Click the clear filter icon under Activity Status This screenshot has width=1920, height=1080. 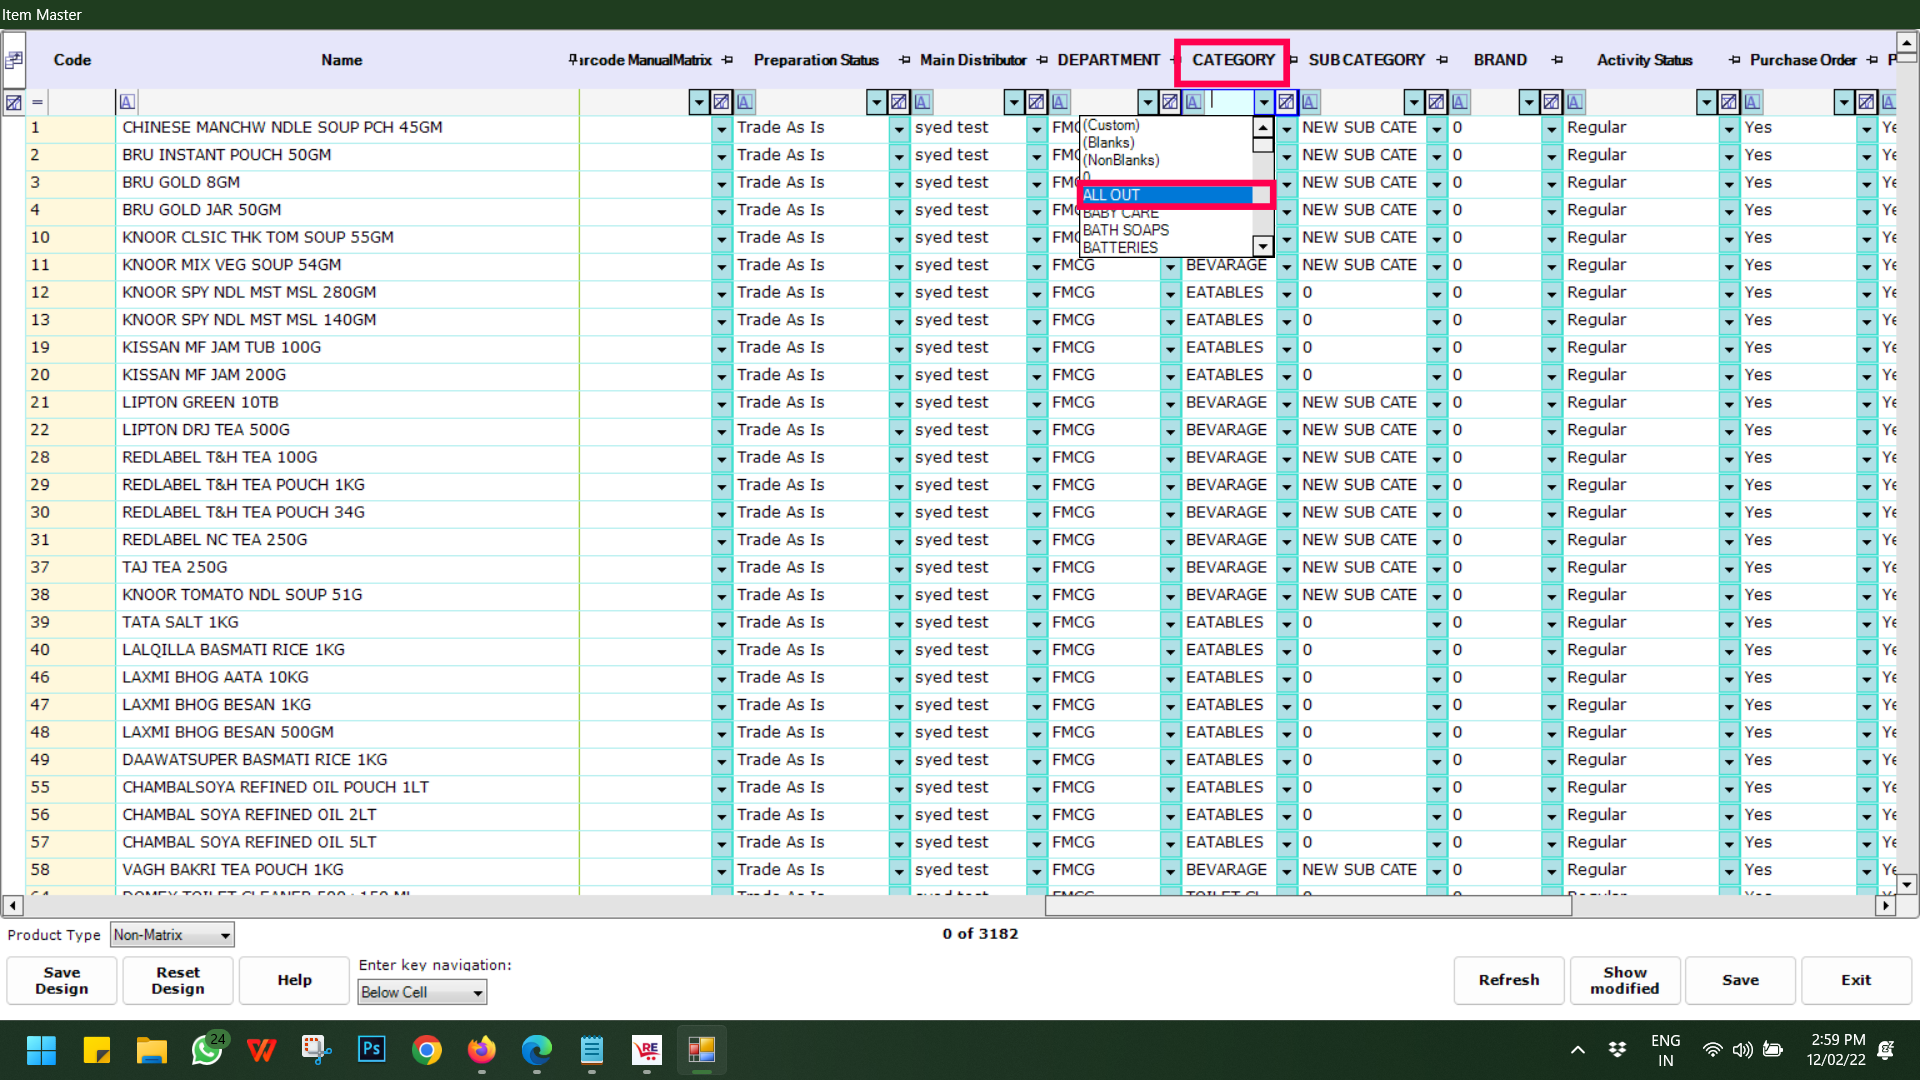(1728, 102)
